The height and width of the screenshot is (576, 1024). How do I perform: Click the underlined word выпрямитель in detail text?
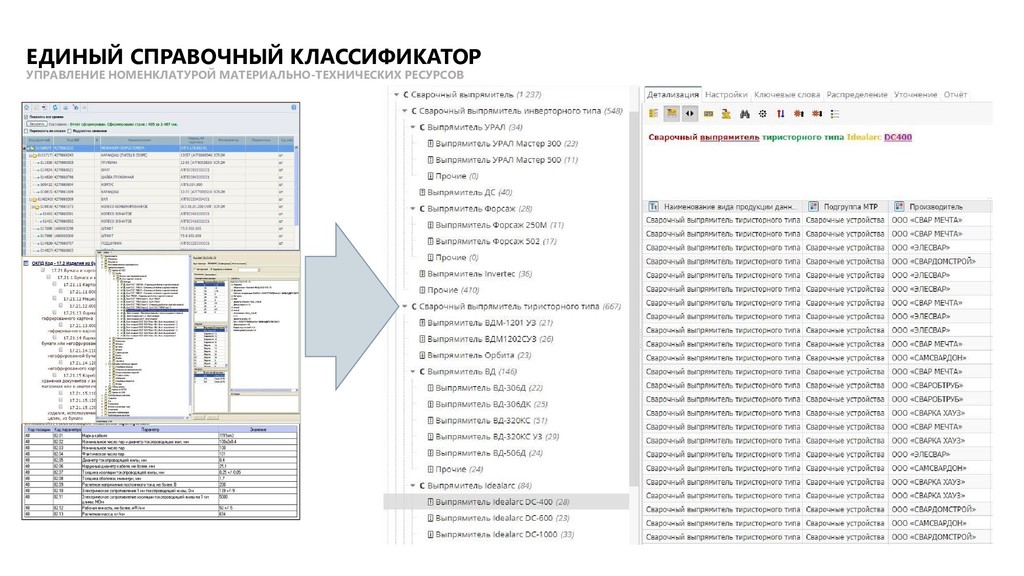(x=729, y=137)
